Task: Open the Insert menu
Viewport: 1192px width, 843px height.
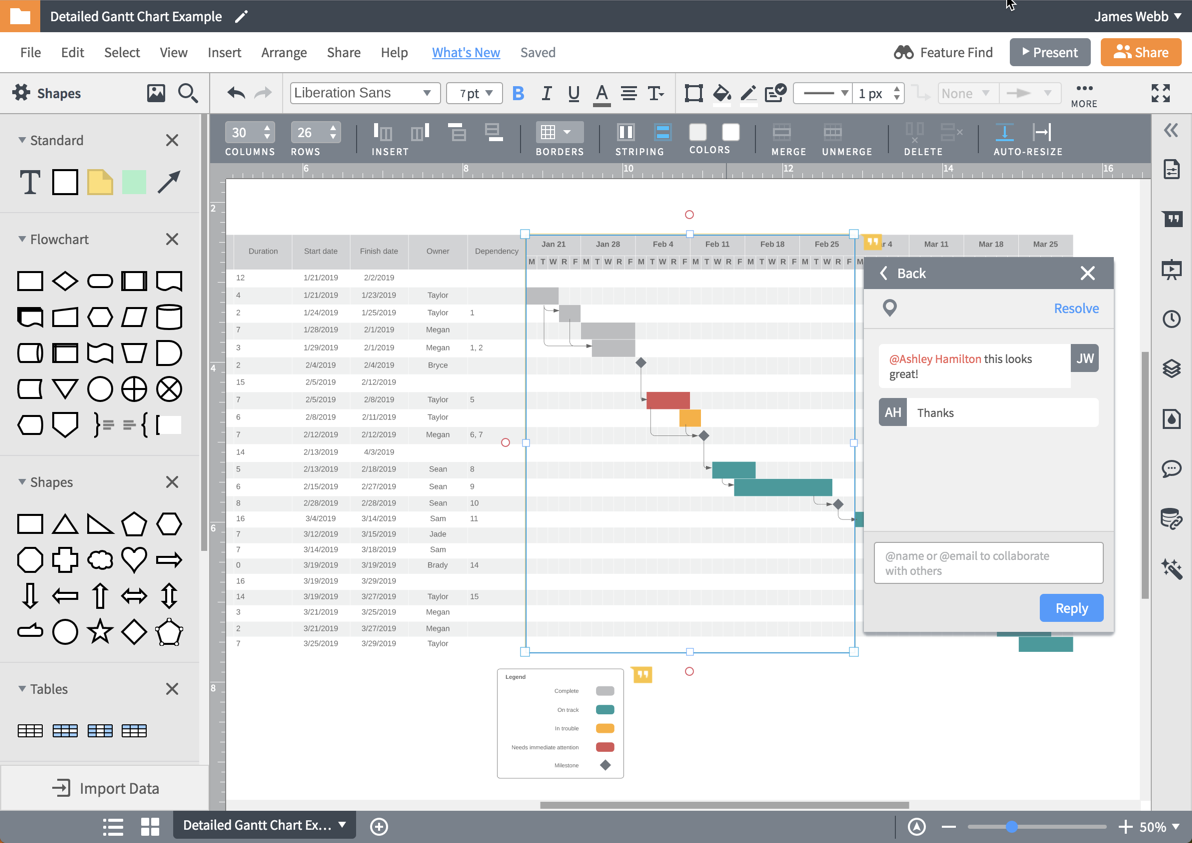Action: 224,52
